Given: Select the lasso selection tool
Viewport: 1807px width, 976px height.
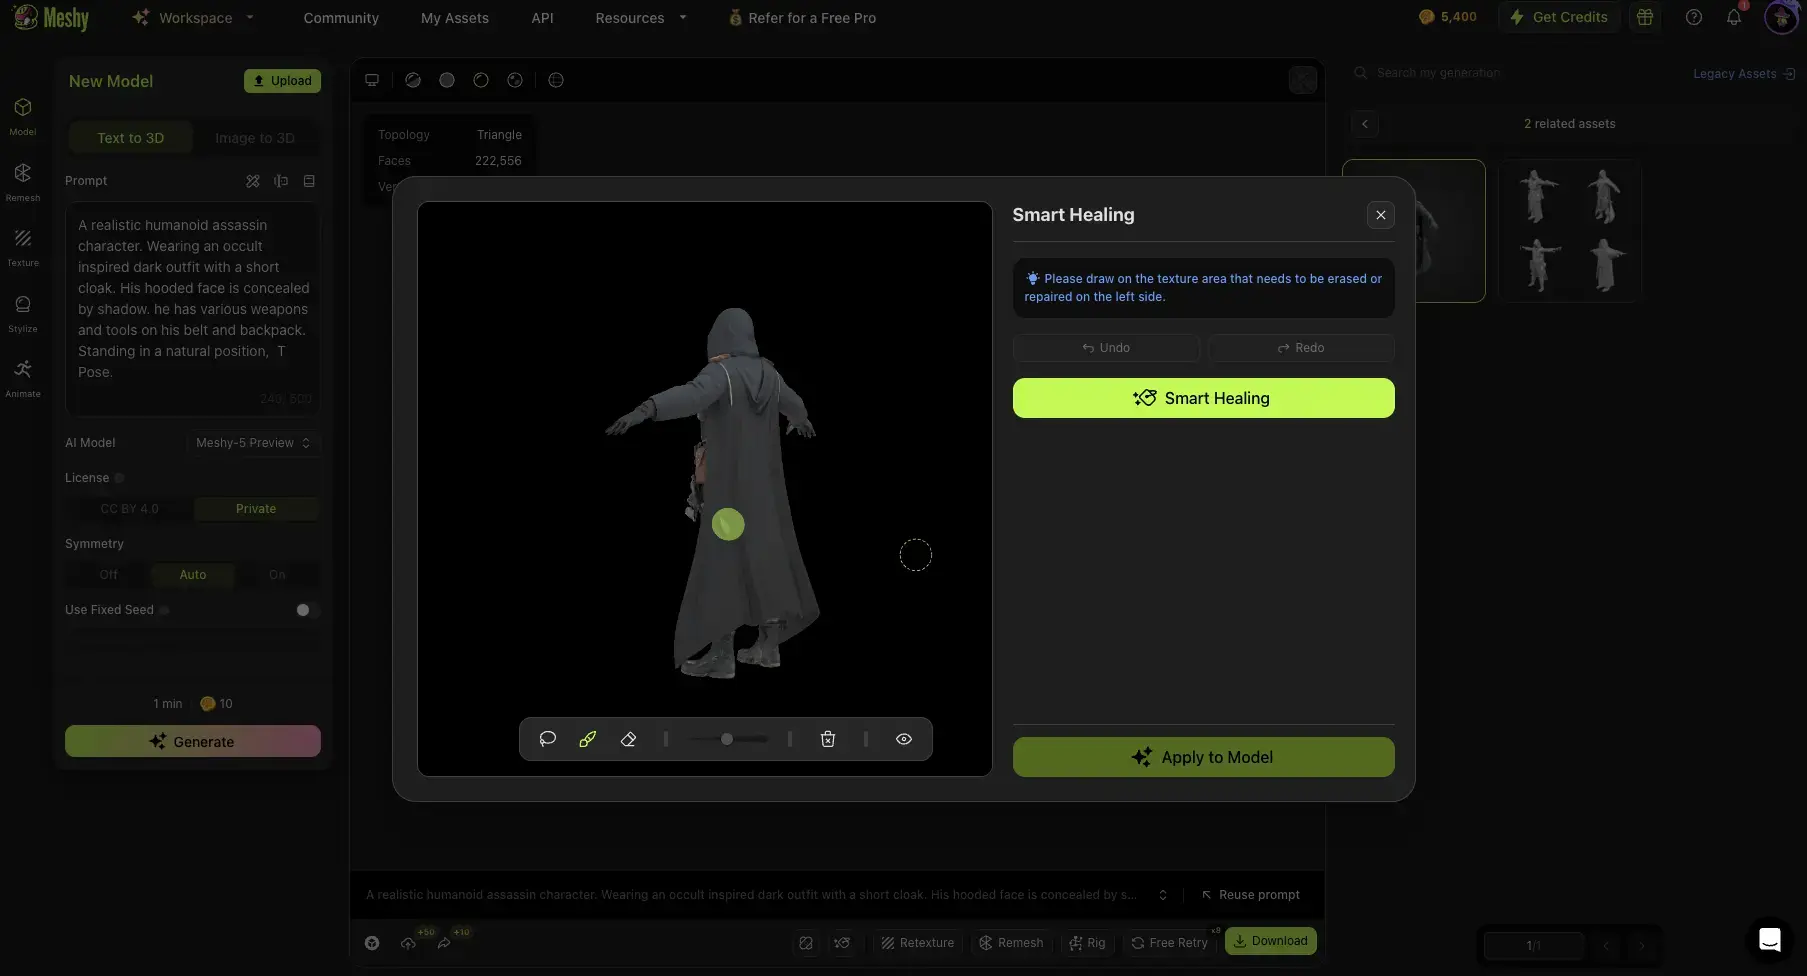Looking at the screenshot, I should 547,739.
